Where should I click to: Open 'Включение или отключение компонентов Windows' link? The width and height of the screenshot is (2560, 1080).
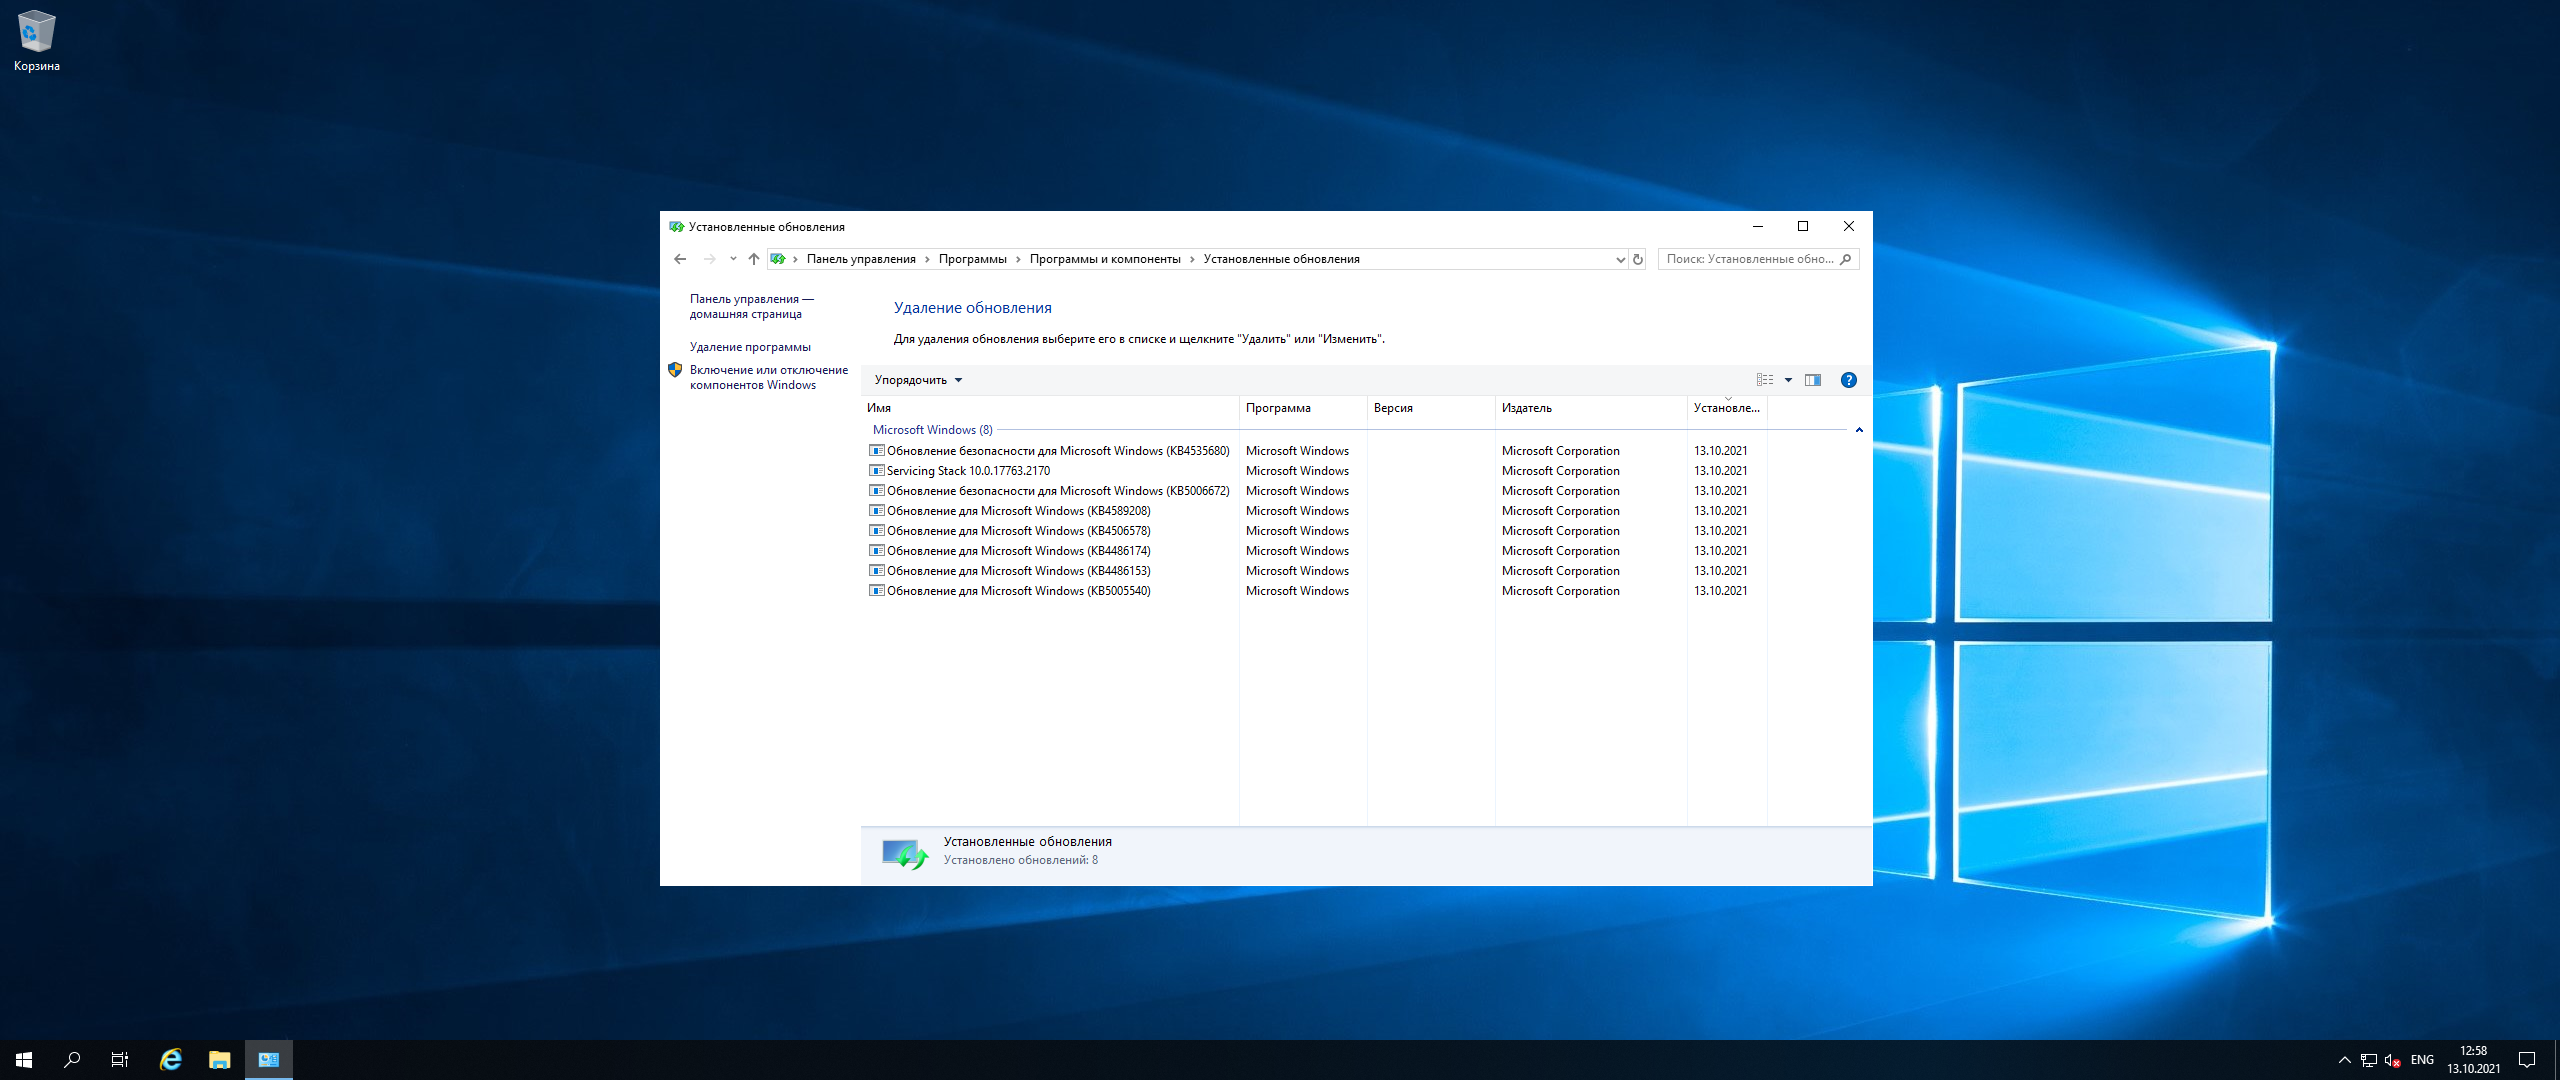[769, 377]
